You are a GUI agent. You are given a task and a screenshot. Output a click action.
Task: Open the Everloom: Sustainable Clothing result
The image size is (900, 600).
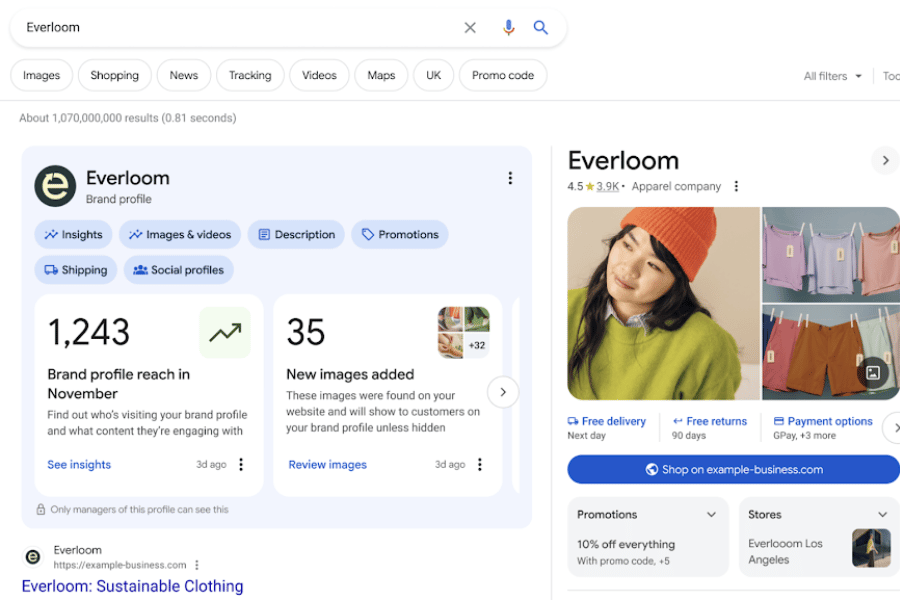[x=133, y=586]
